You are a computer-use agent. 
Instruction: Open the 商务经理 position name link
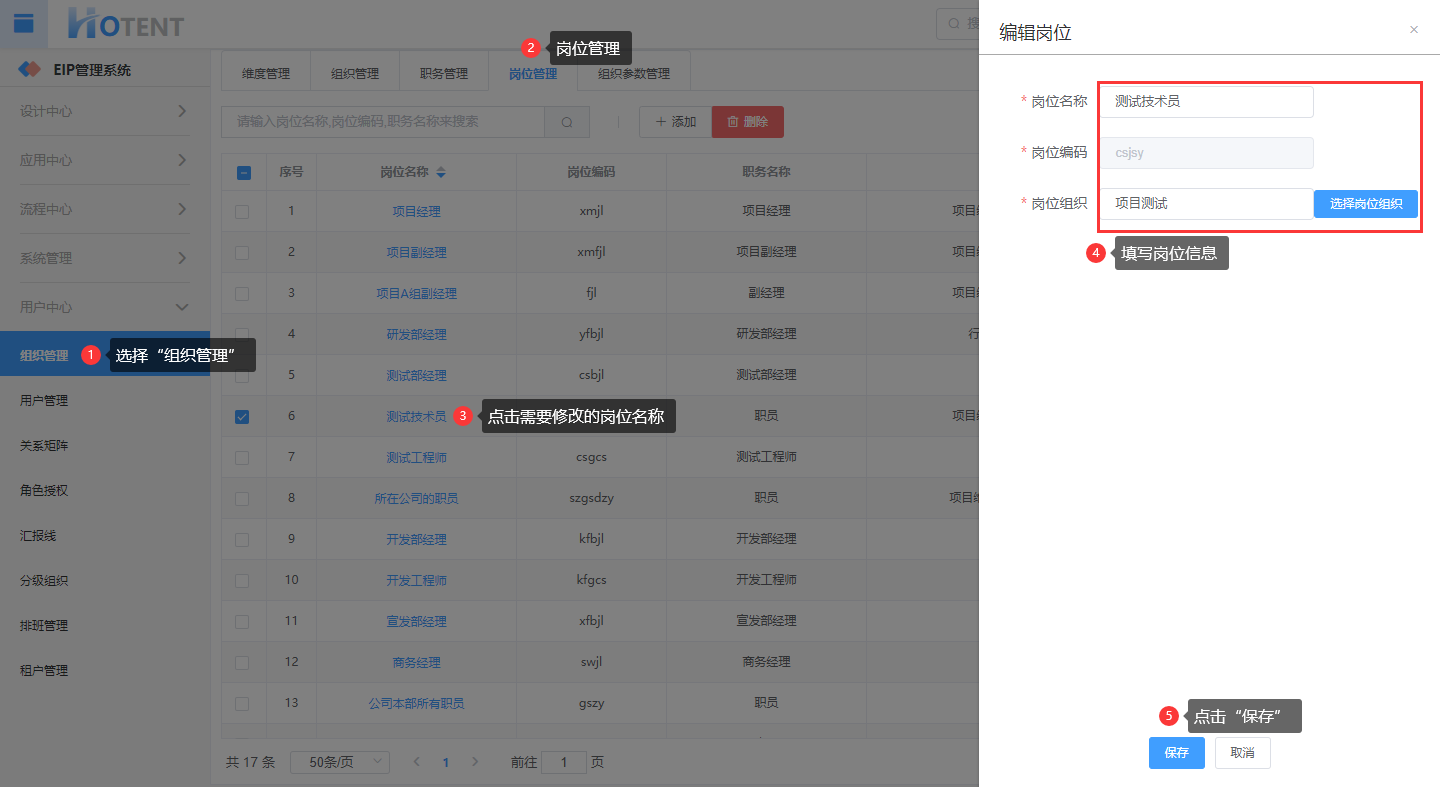417,663
